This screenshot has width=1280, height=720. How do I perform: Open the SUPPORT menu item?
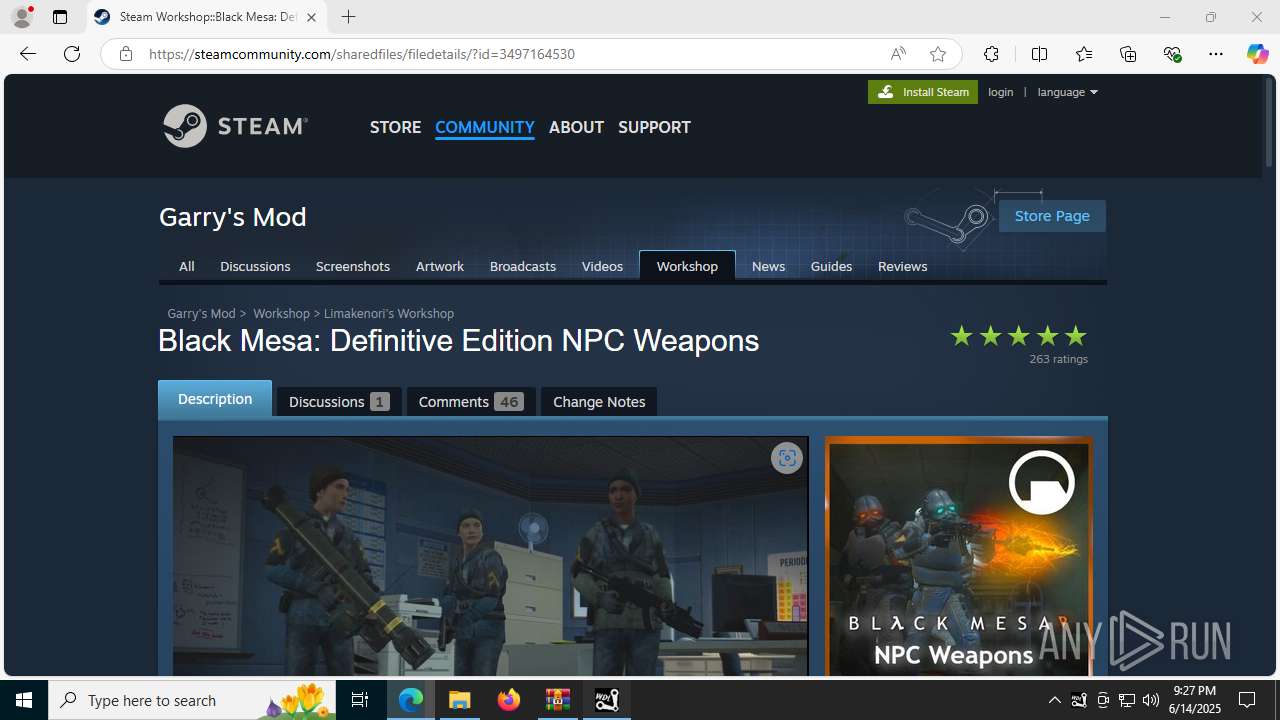click(x=654, y=127)
